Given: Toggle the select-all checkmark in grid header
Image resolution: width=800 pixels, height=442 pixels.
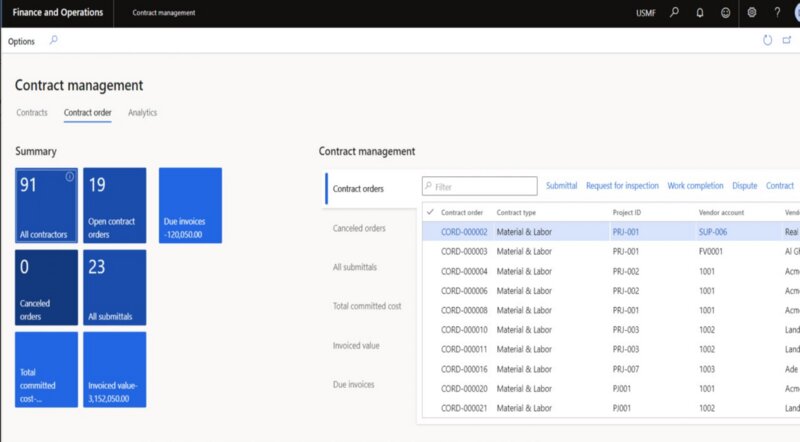Looking at the screenshot, I should pyautogui.click(x=430, y=212).
